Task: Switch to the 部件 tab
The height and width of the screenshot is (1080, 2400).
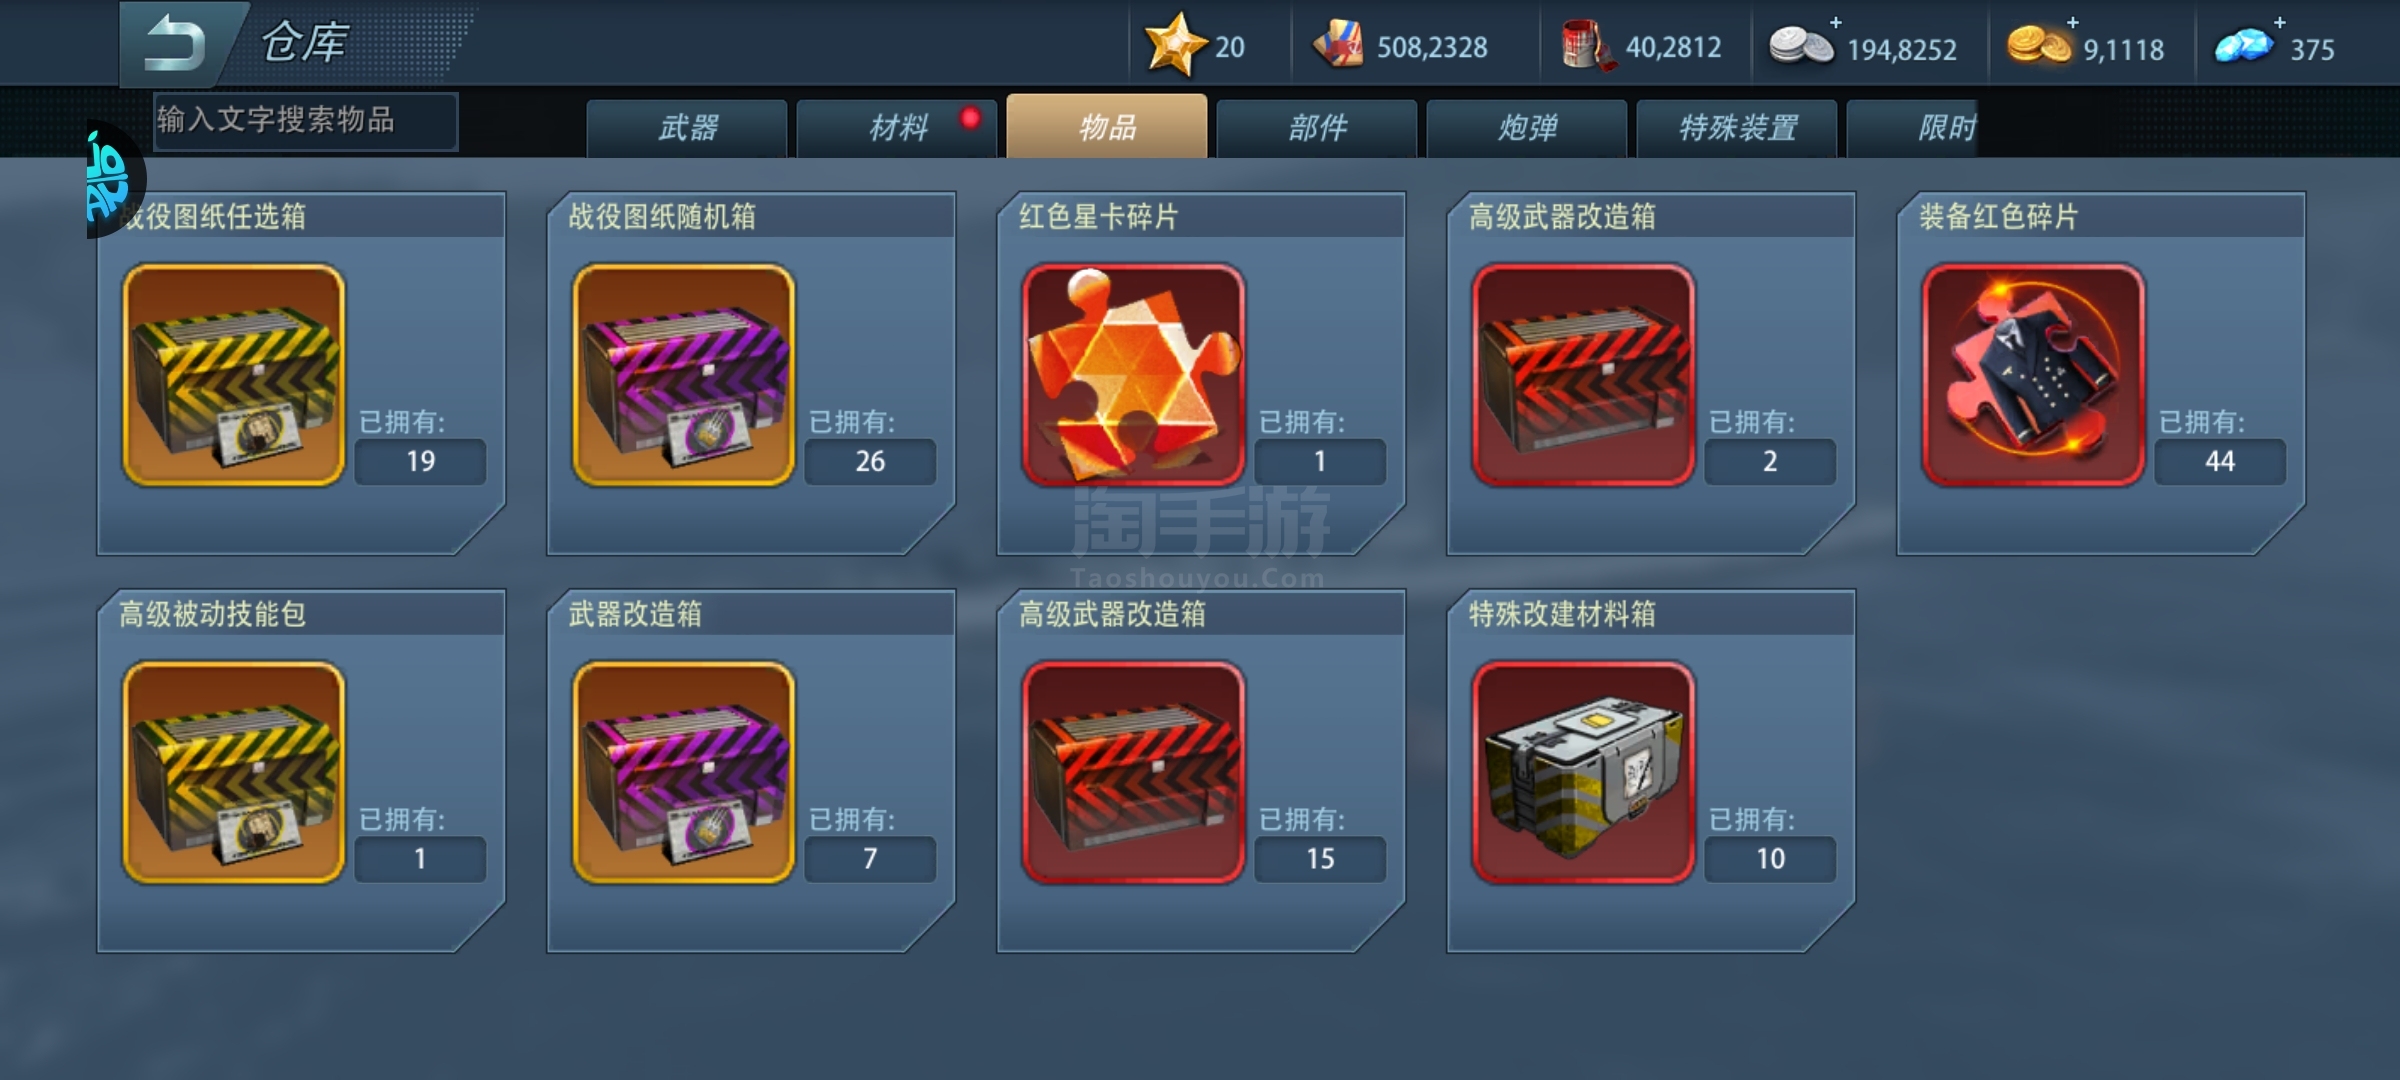Action: pos(1317,128)
